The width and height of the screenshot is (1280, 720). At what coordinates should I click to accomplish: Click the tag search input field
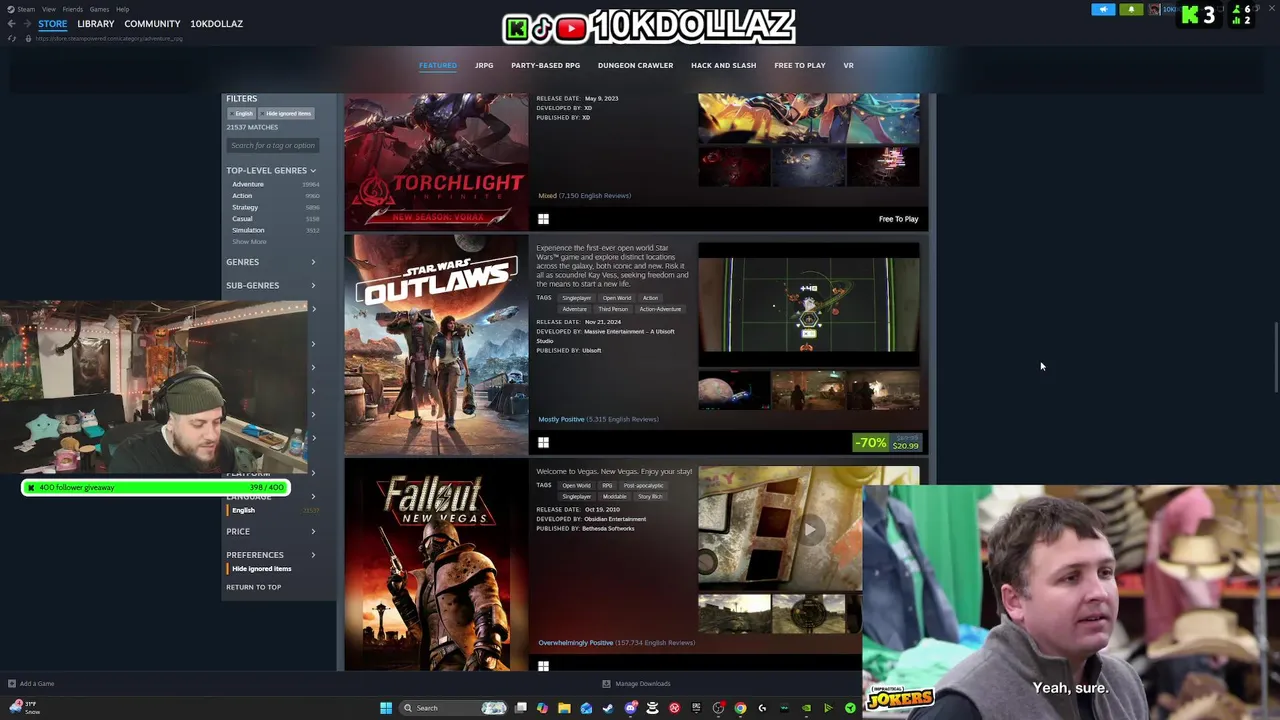click(273, 146)
